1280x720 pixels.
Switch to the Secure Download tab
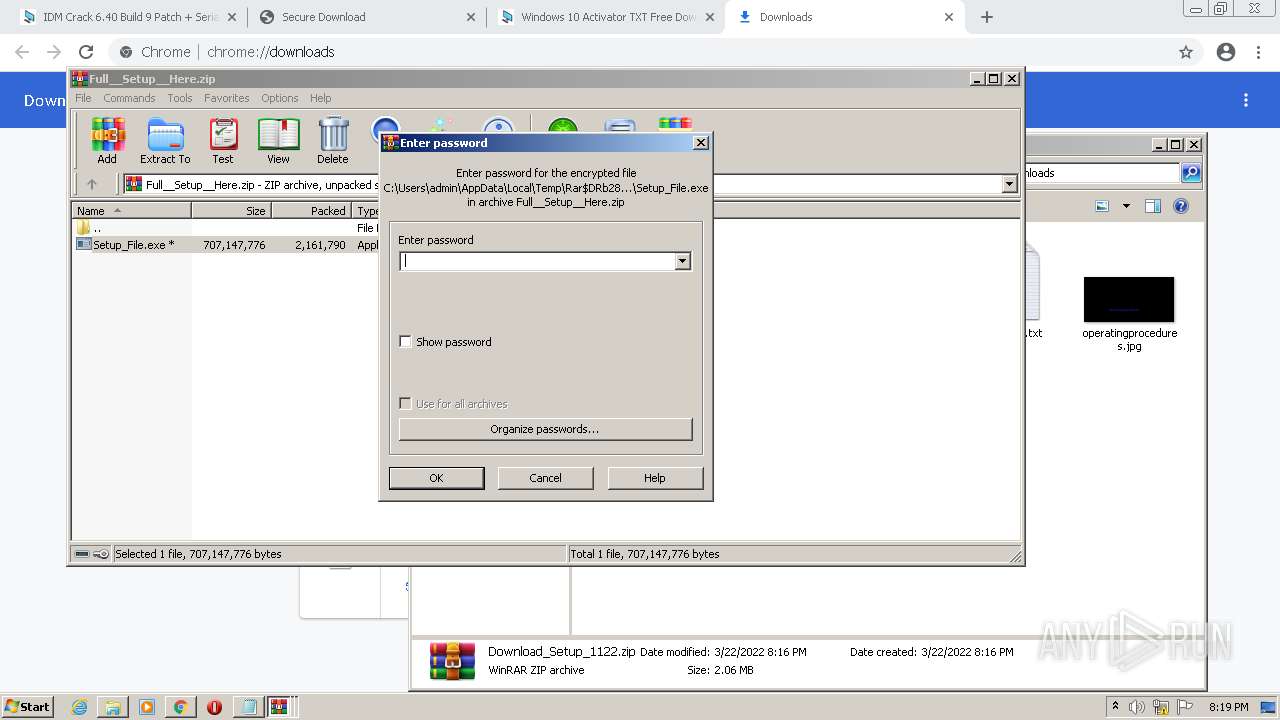(365, 17)
